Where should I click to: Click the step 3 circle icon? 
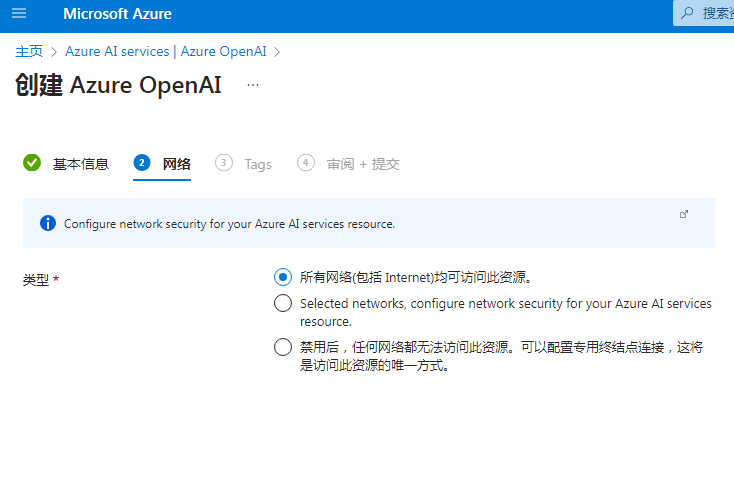224,163
